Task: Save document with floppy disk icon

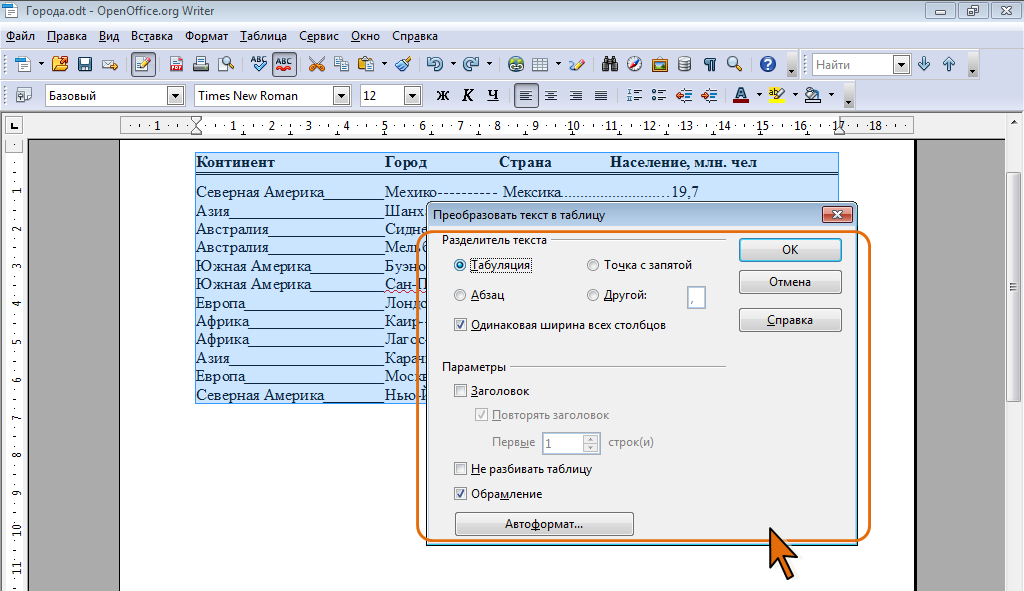Action: coord(85,64)
